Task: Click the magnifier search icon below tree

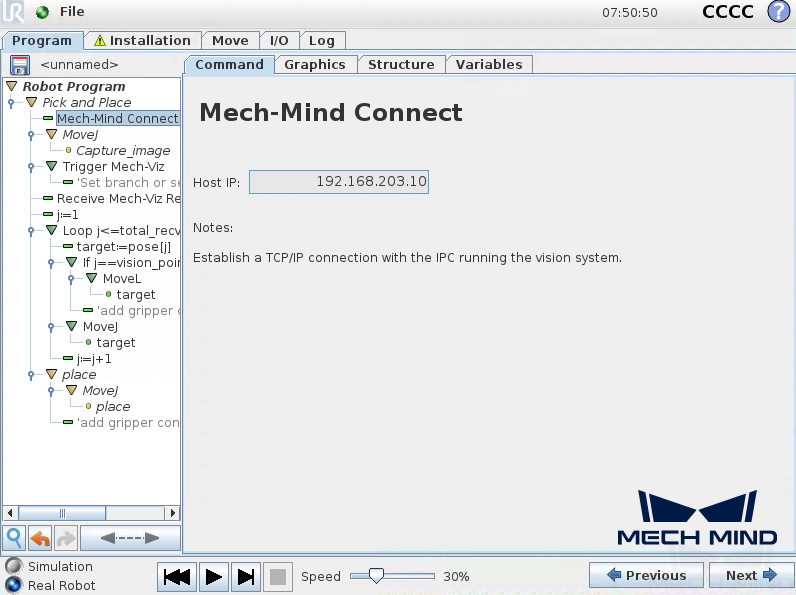Action: (14, 538)
